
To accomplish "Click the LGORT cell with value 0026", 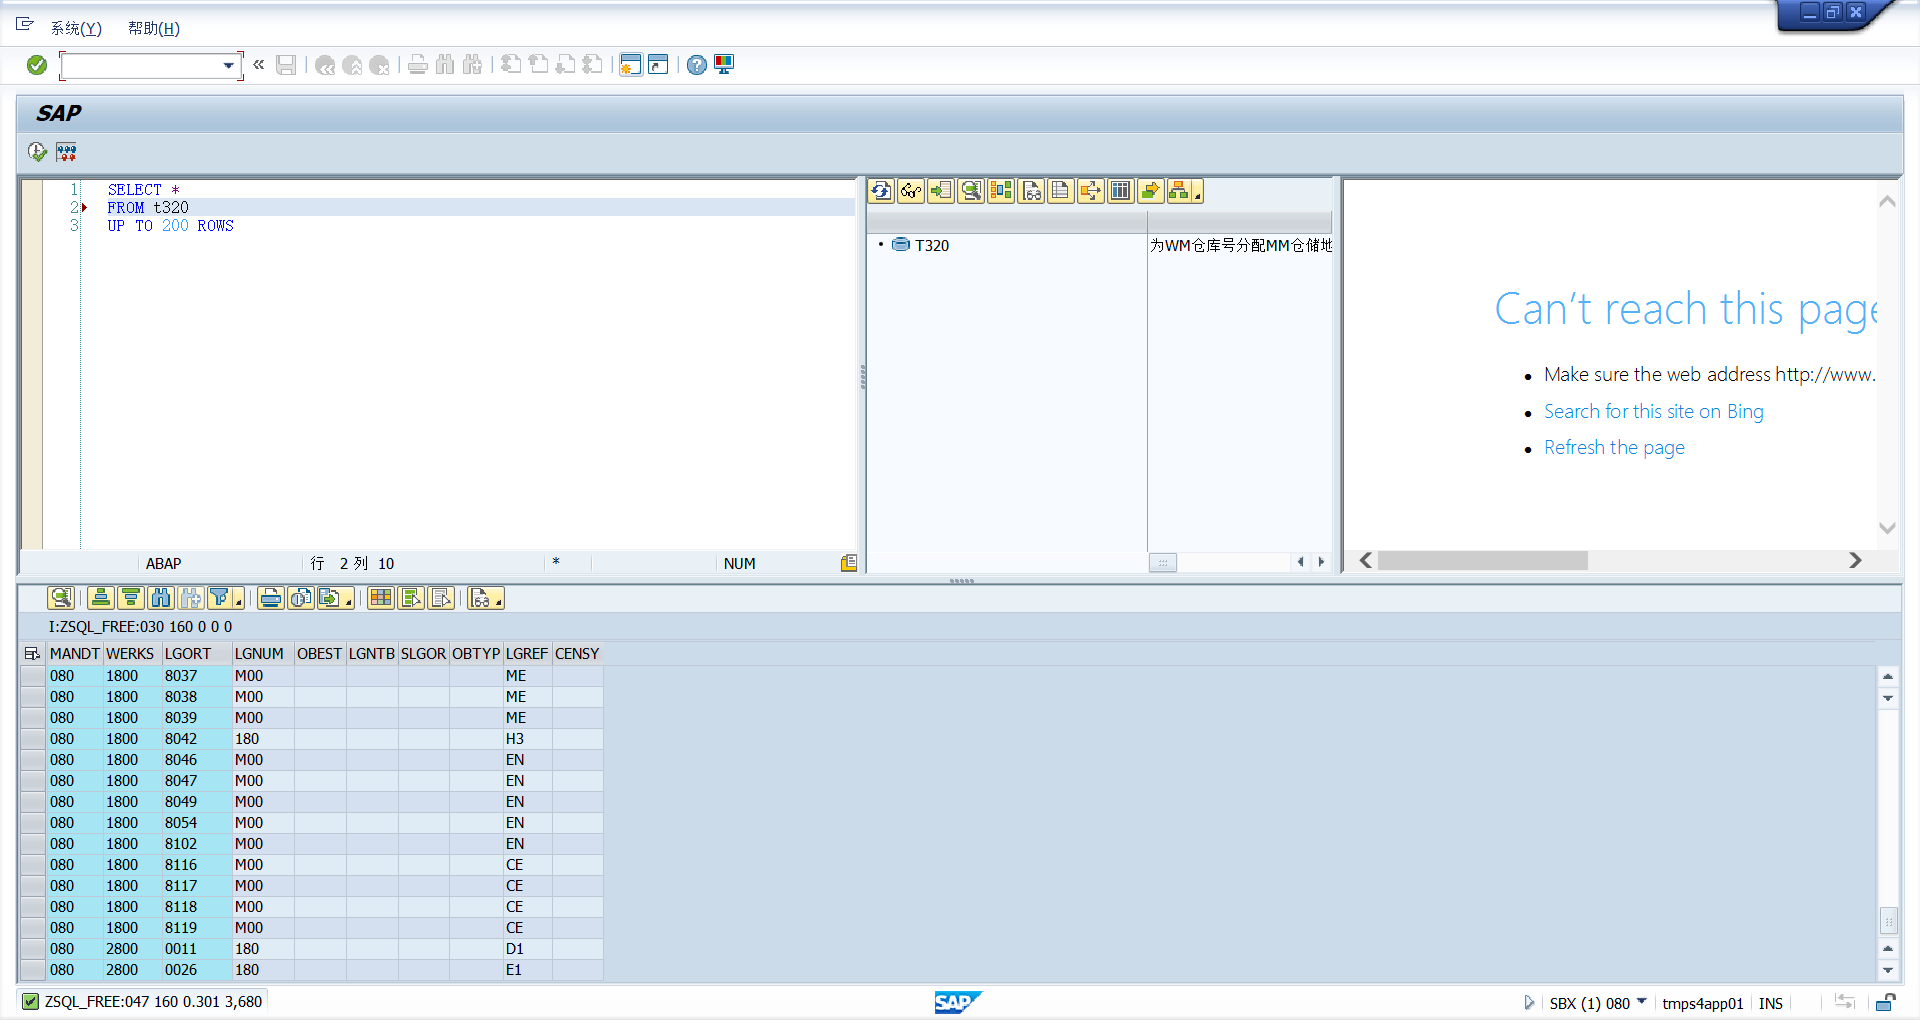I will [x=196, y=970].
